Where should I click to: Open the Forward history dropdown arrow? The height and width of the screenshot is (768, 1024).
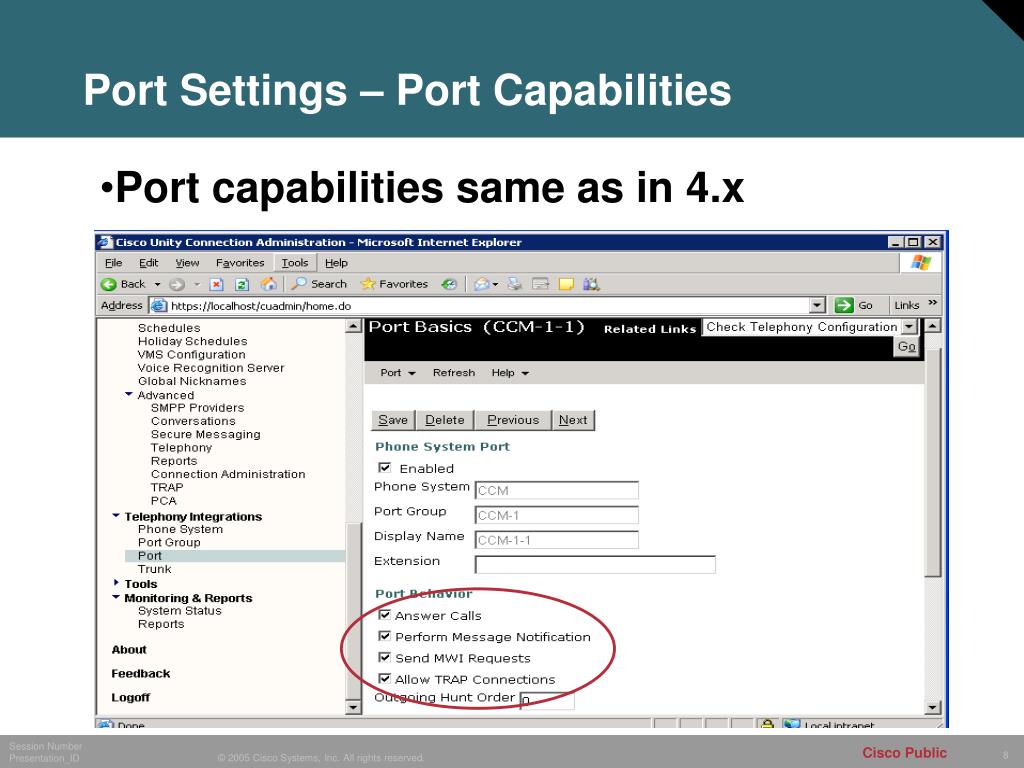click(x=197, y=284)
